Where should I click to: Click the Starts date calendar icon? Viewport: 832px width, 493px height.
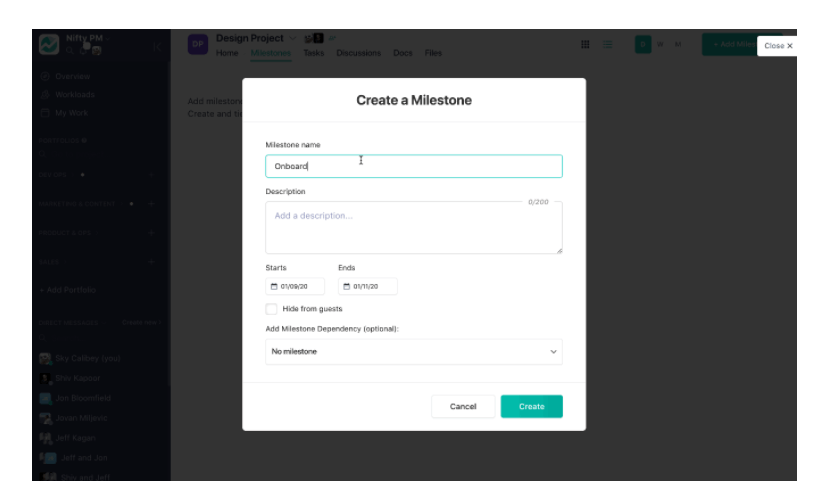click(x=274, y=287)
